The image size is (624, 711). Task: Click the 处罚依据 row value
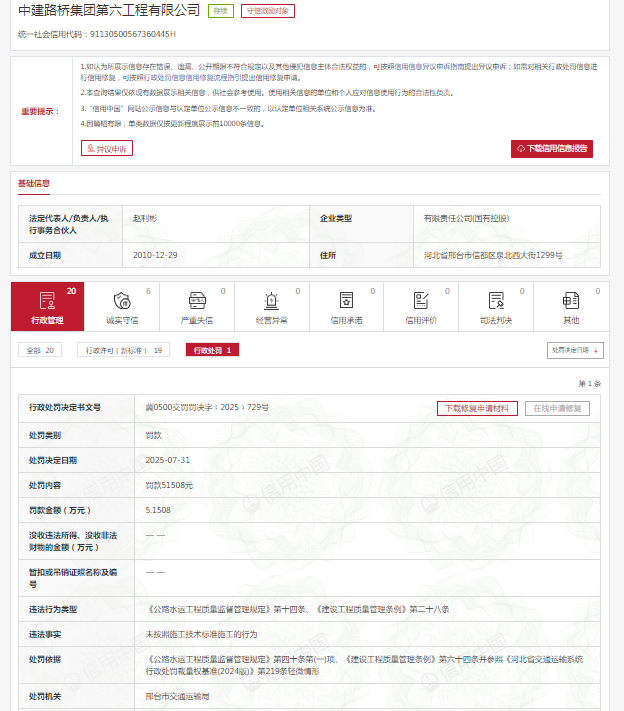coord(365,665)
